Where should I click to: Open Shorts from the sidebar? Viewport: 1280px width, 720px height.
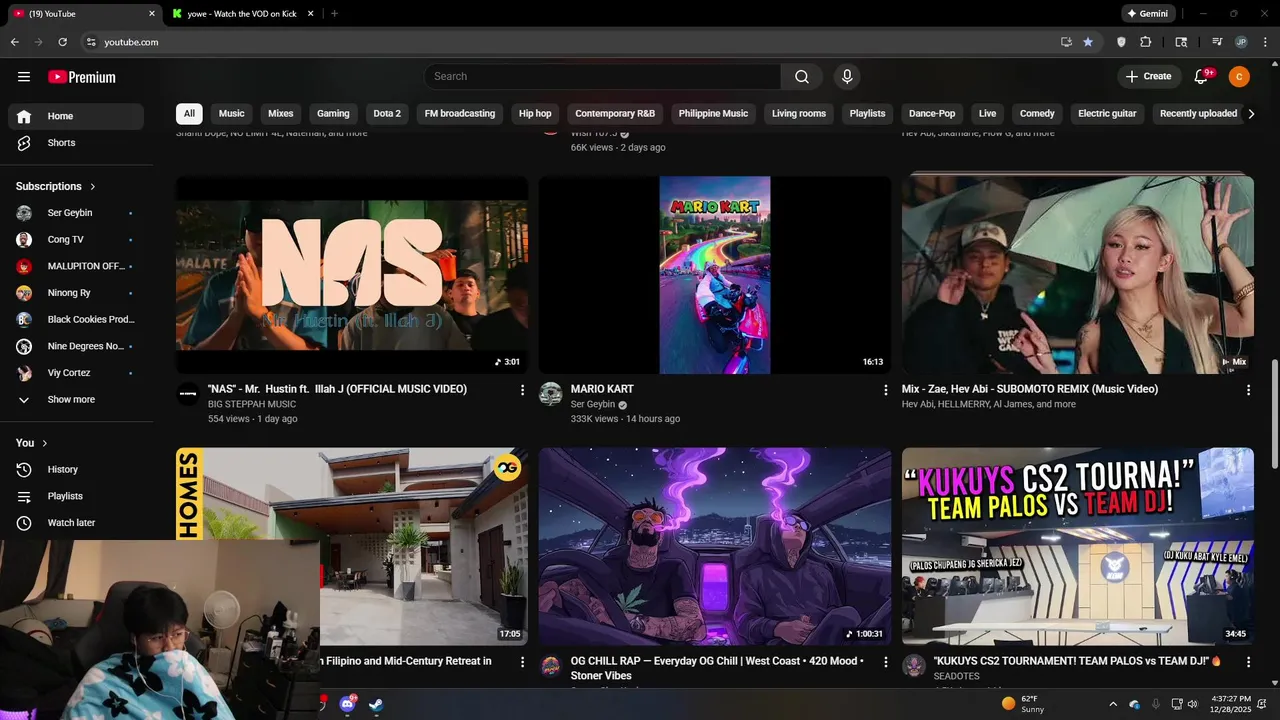tap(76, 143)
